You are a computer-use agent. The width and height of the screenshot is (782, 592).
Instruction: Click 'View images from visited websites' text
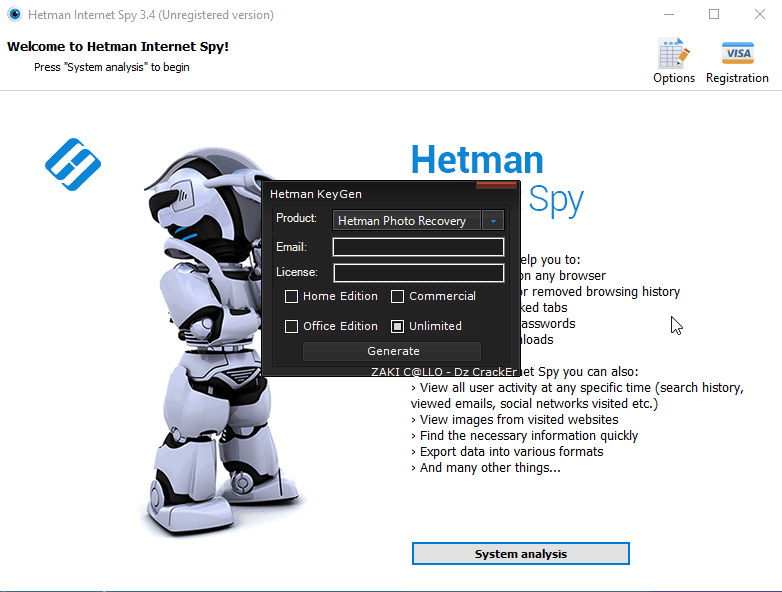519,419
